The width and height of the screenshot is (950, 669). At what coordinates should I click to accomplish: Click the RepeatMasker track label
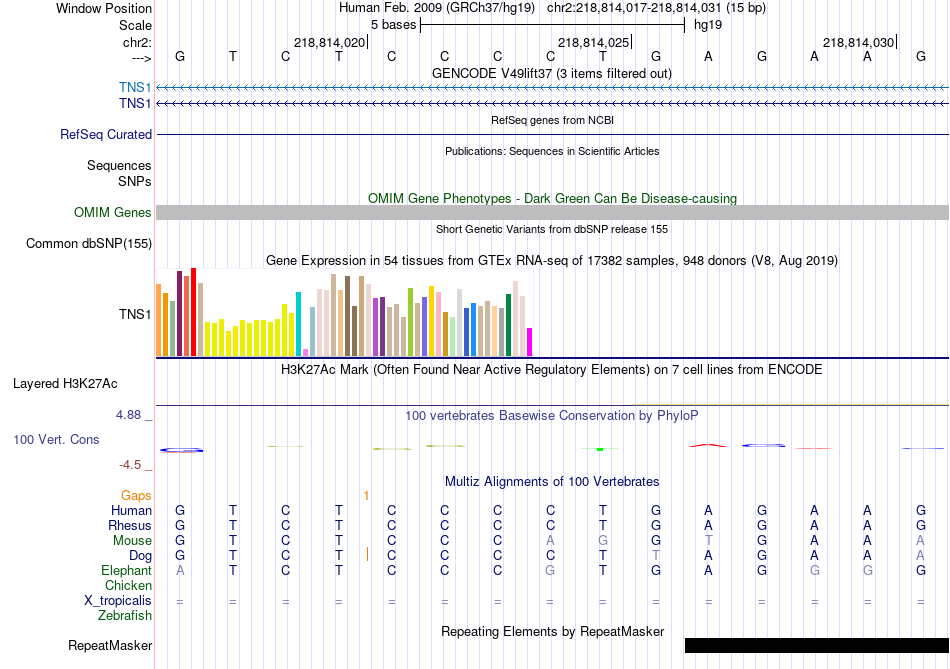[110, 645]
